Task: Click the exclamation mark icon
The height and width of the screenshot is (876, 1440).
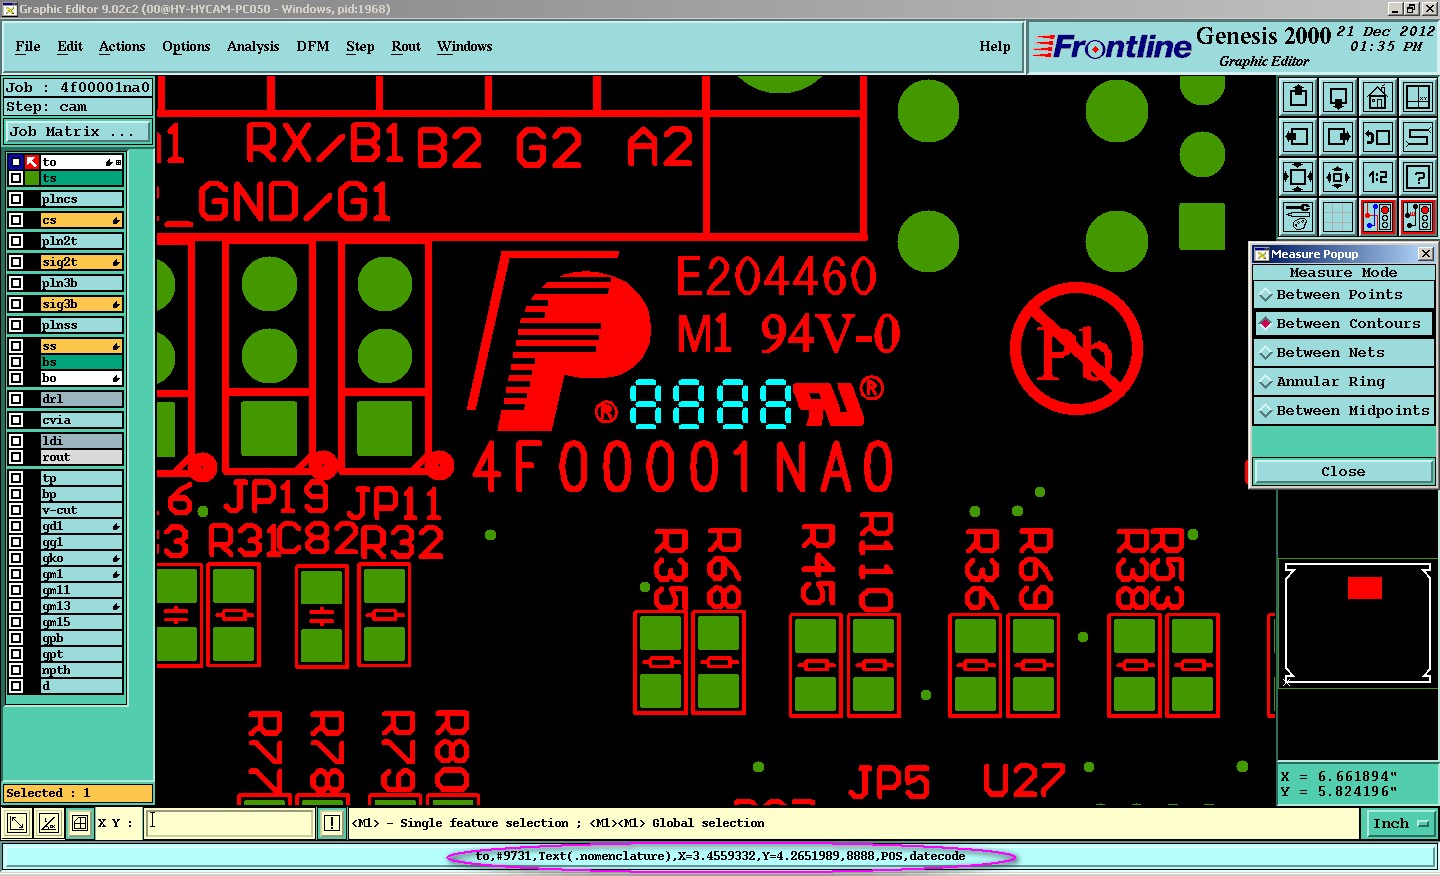Action: 332,824
